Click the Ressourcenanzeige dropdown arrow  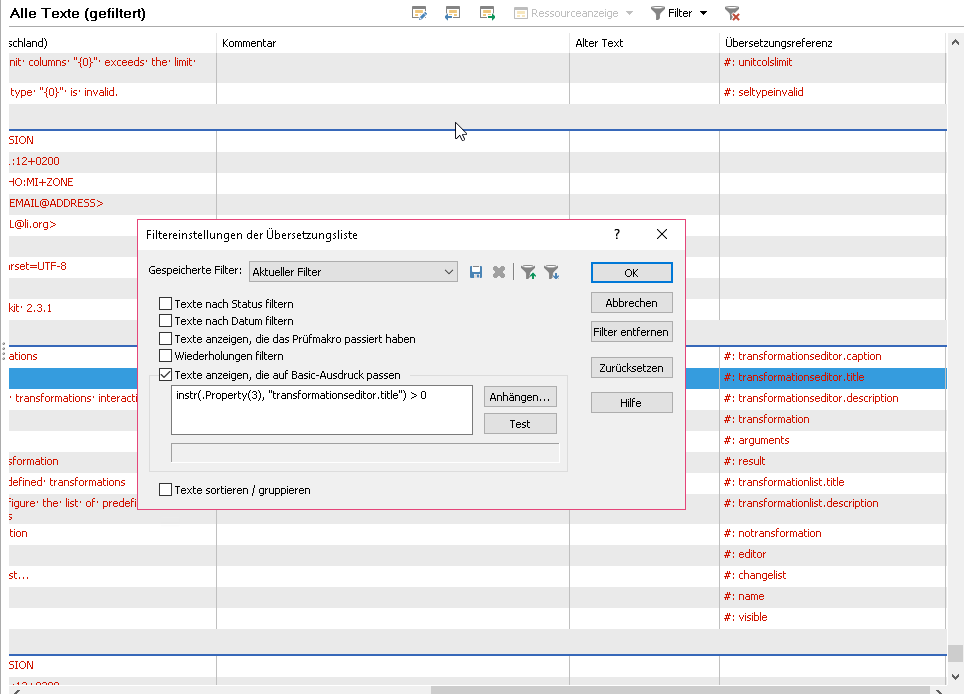point(627,12)
